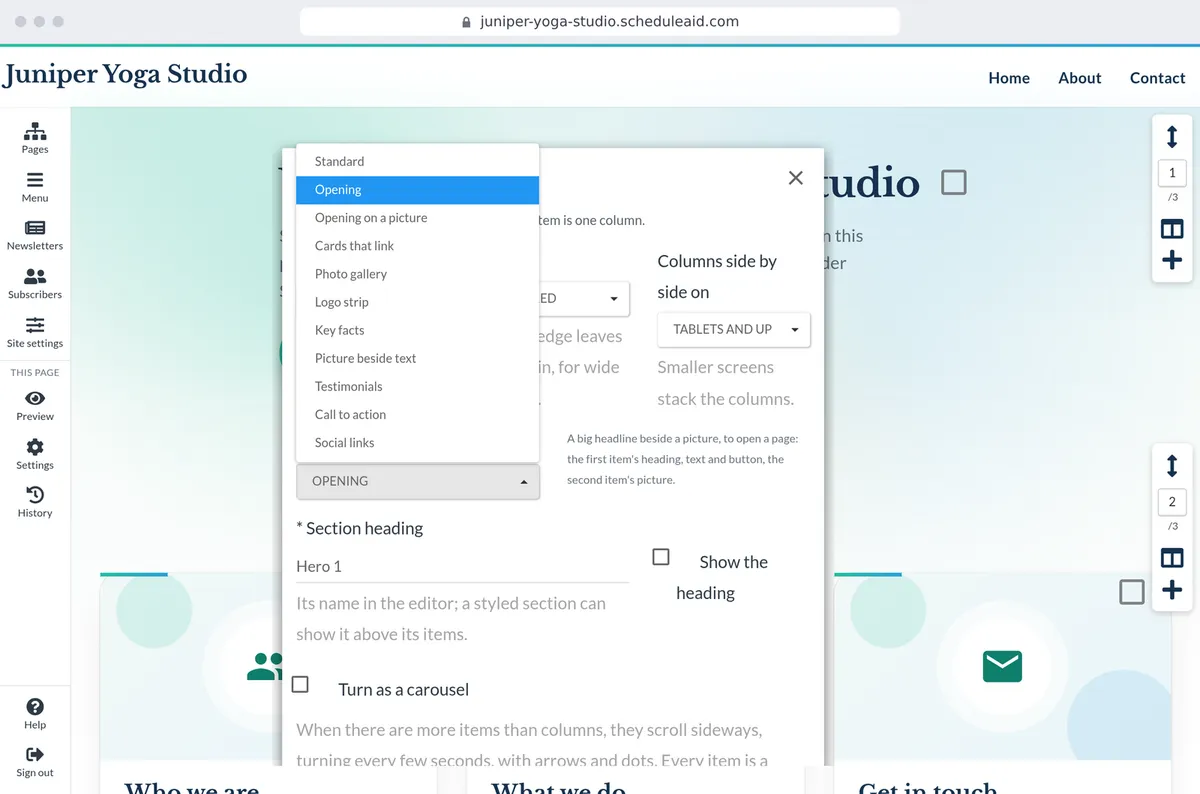Open the Pages site map icon
The height and width of the screenshot is (794, 1200).
tap(35, 131)
